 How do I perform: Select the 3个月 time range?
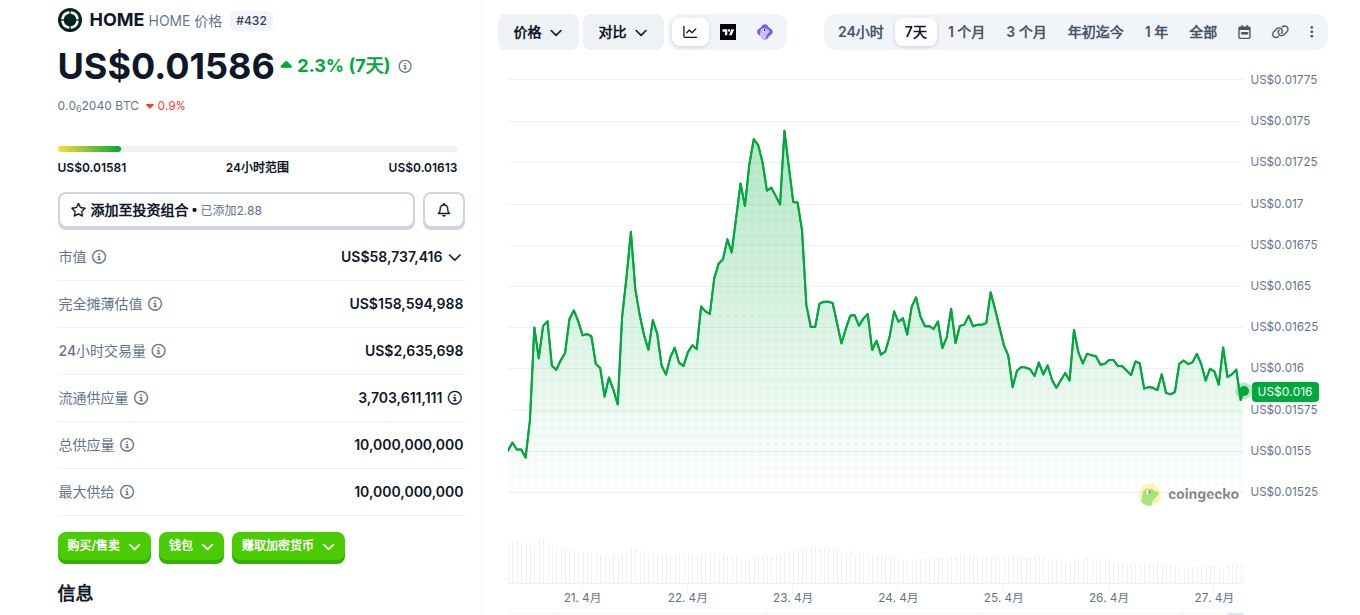point(1026,32)
